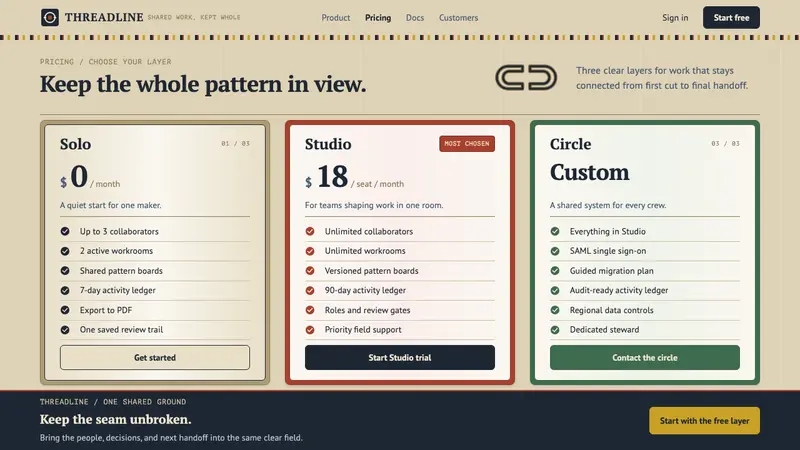The width and height of the screenshot is (800, 450).
Task: Click checkmark icon beside Audit-ready activity ledger
Action: tap(555, 290)
